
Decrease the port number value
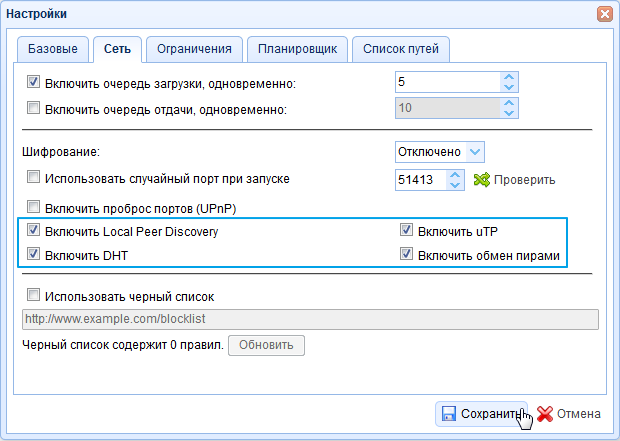pyautogui.click(x=456, y=185)
